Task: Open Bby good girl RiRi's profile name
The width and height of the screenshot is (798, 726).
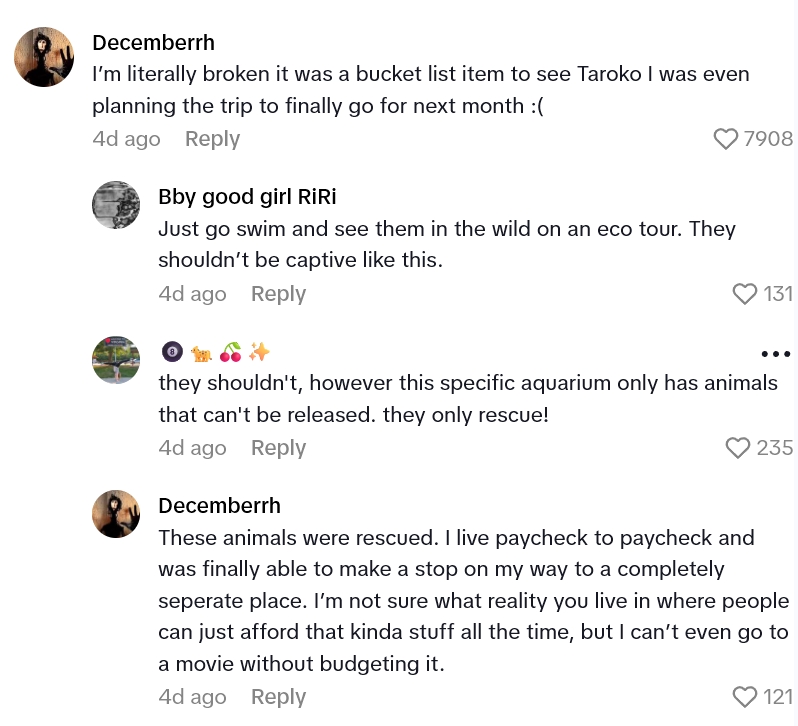Action: 247,197
